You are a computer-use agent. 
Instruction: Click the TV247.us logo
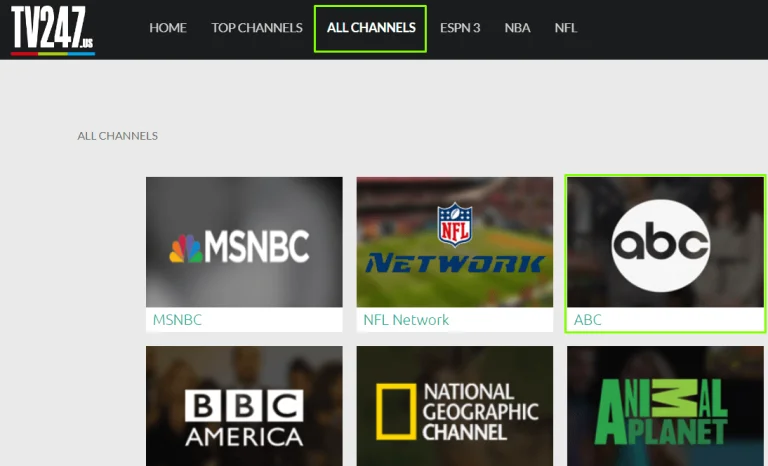[52, 30]
